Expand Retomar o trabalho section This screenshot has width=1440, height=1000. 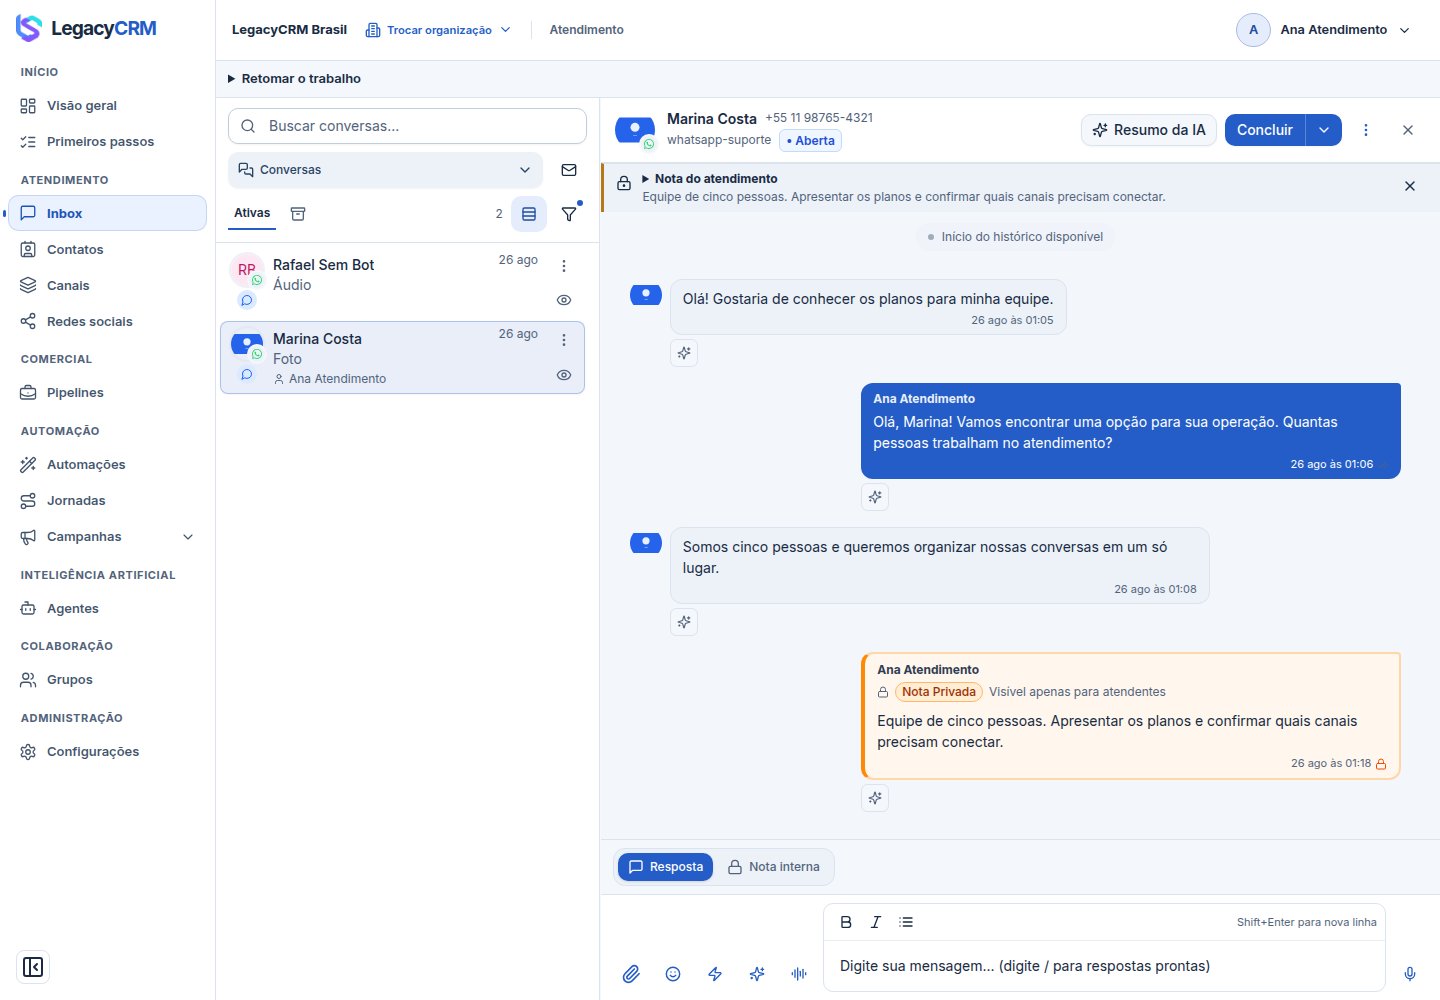coord(295,79)
